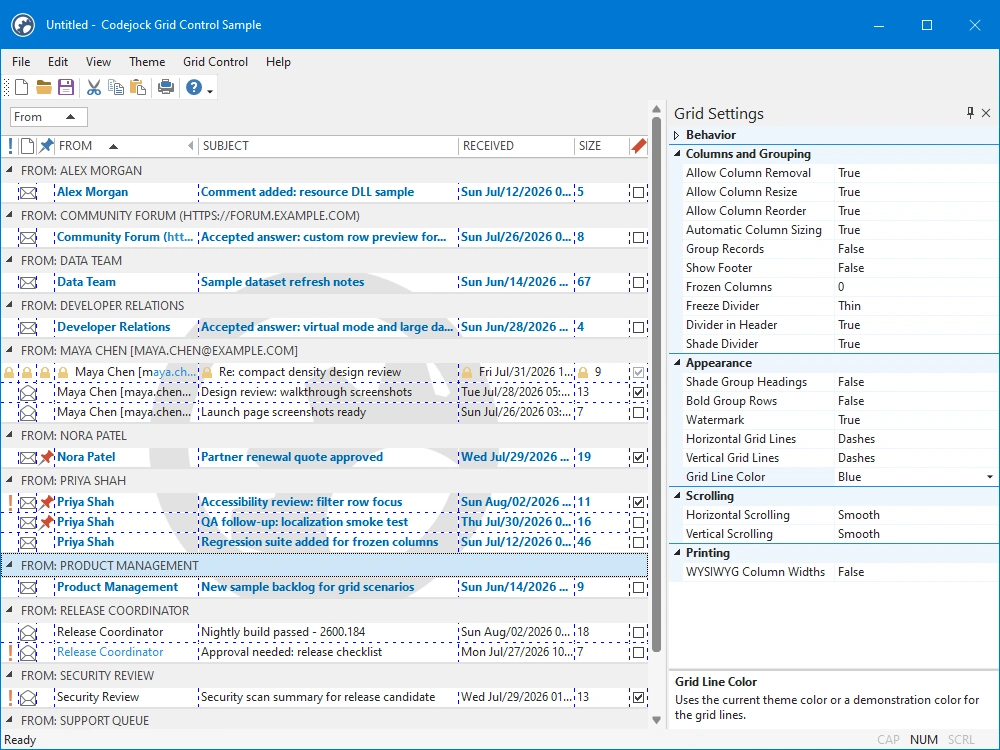This screenshot has width=1000, height=750.
Task: Click the envelope icon in Product Management row
Action: coord(27,587)
